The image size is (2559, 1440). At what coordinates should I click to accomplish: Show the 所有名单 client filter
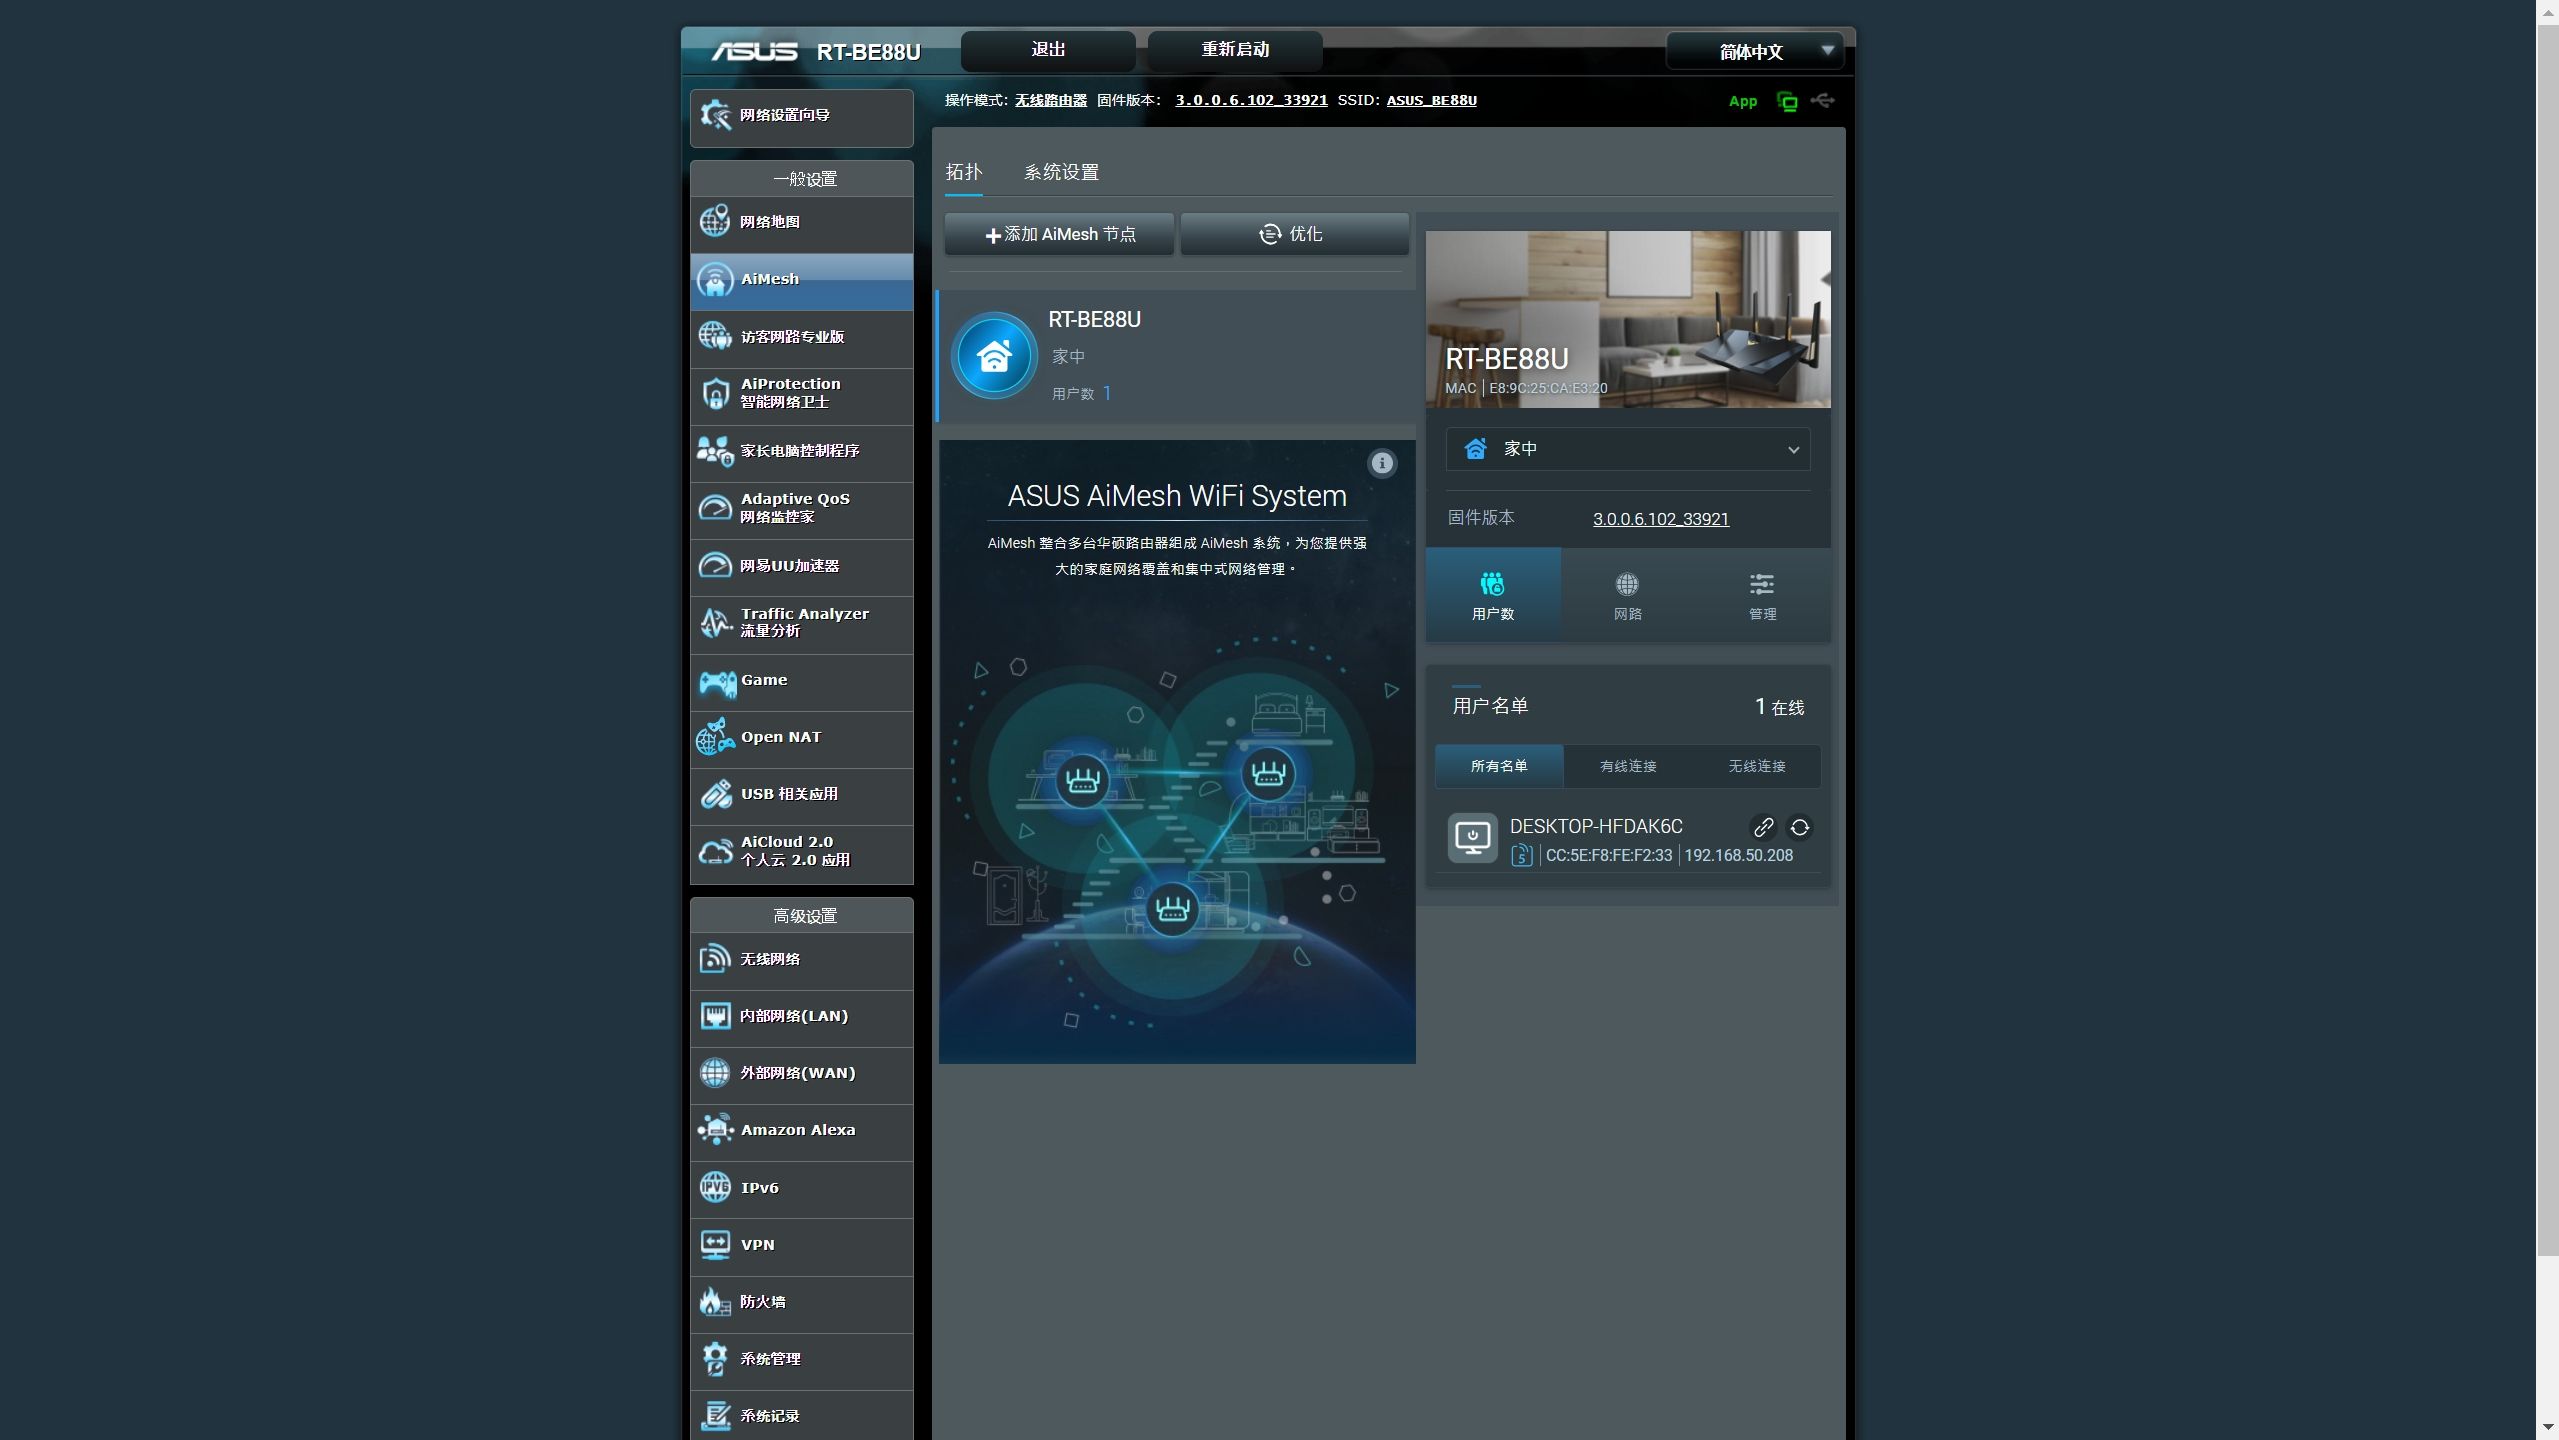coord(1499,766)
